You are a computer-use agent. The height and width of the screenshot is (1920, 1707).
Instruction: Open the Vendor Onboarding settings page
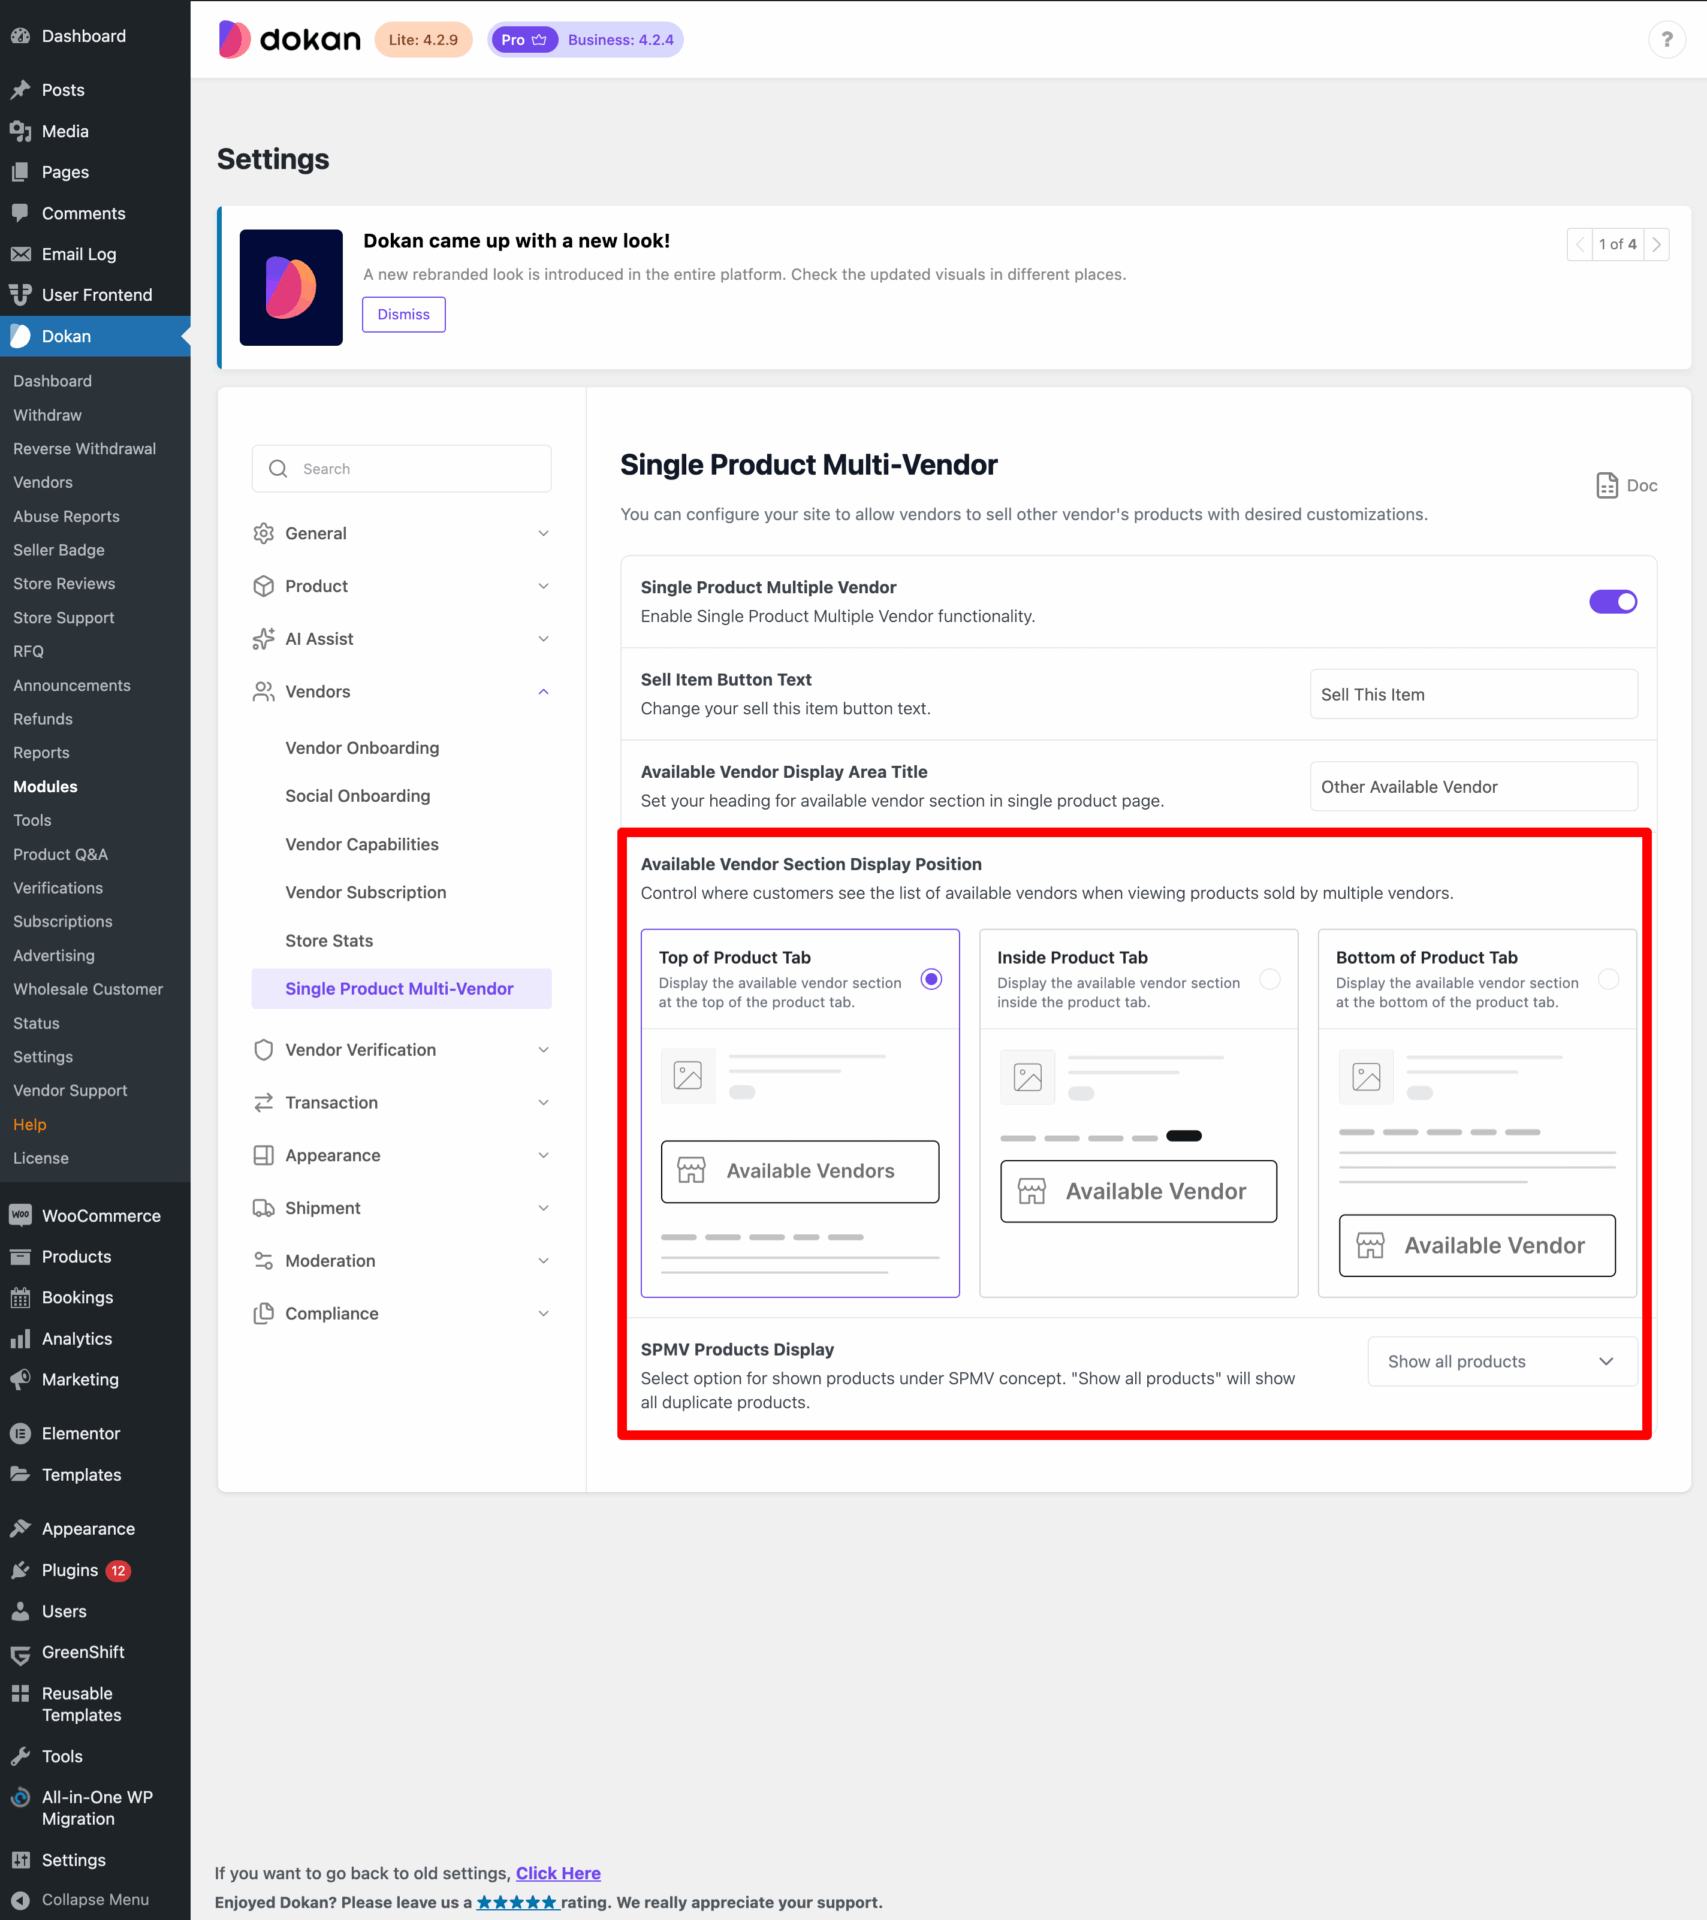pyautogui.click(x=361, y=747)
